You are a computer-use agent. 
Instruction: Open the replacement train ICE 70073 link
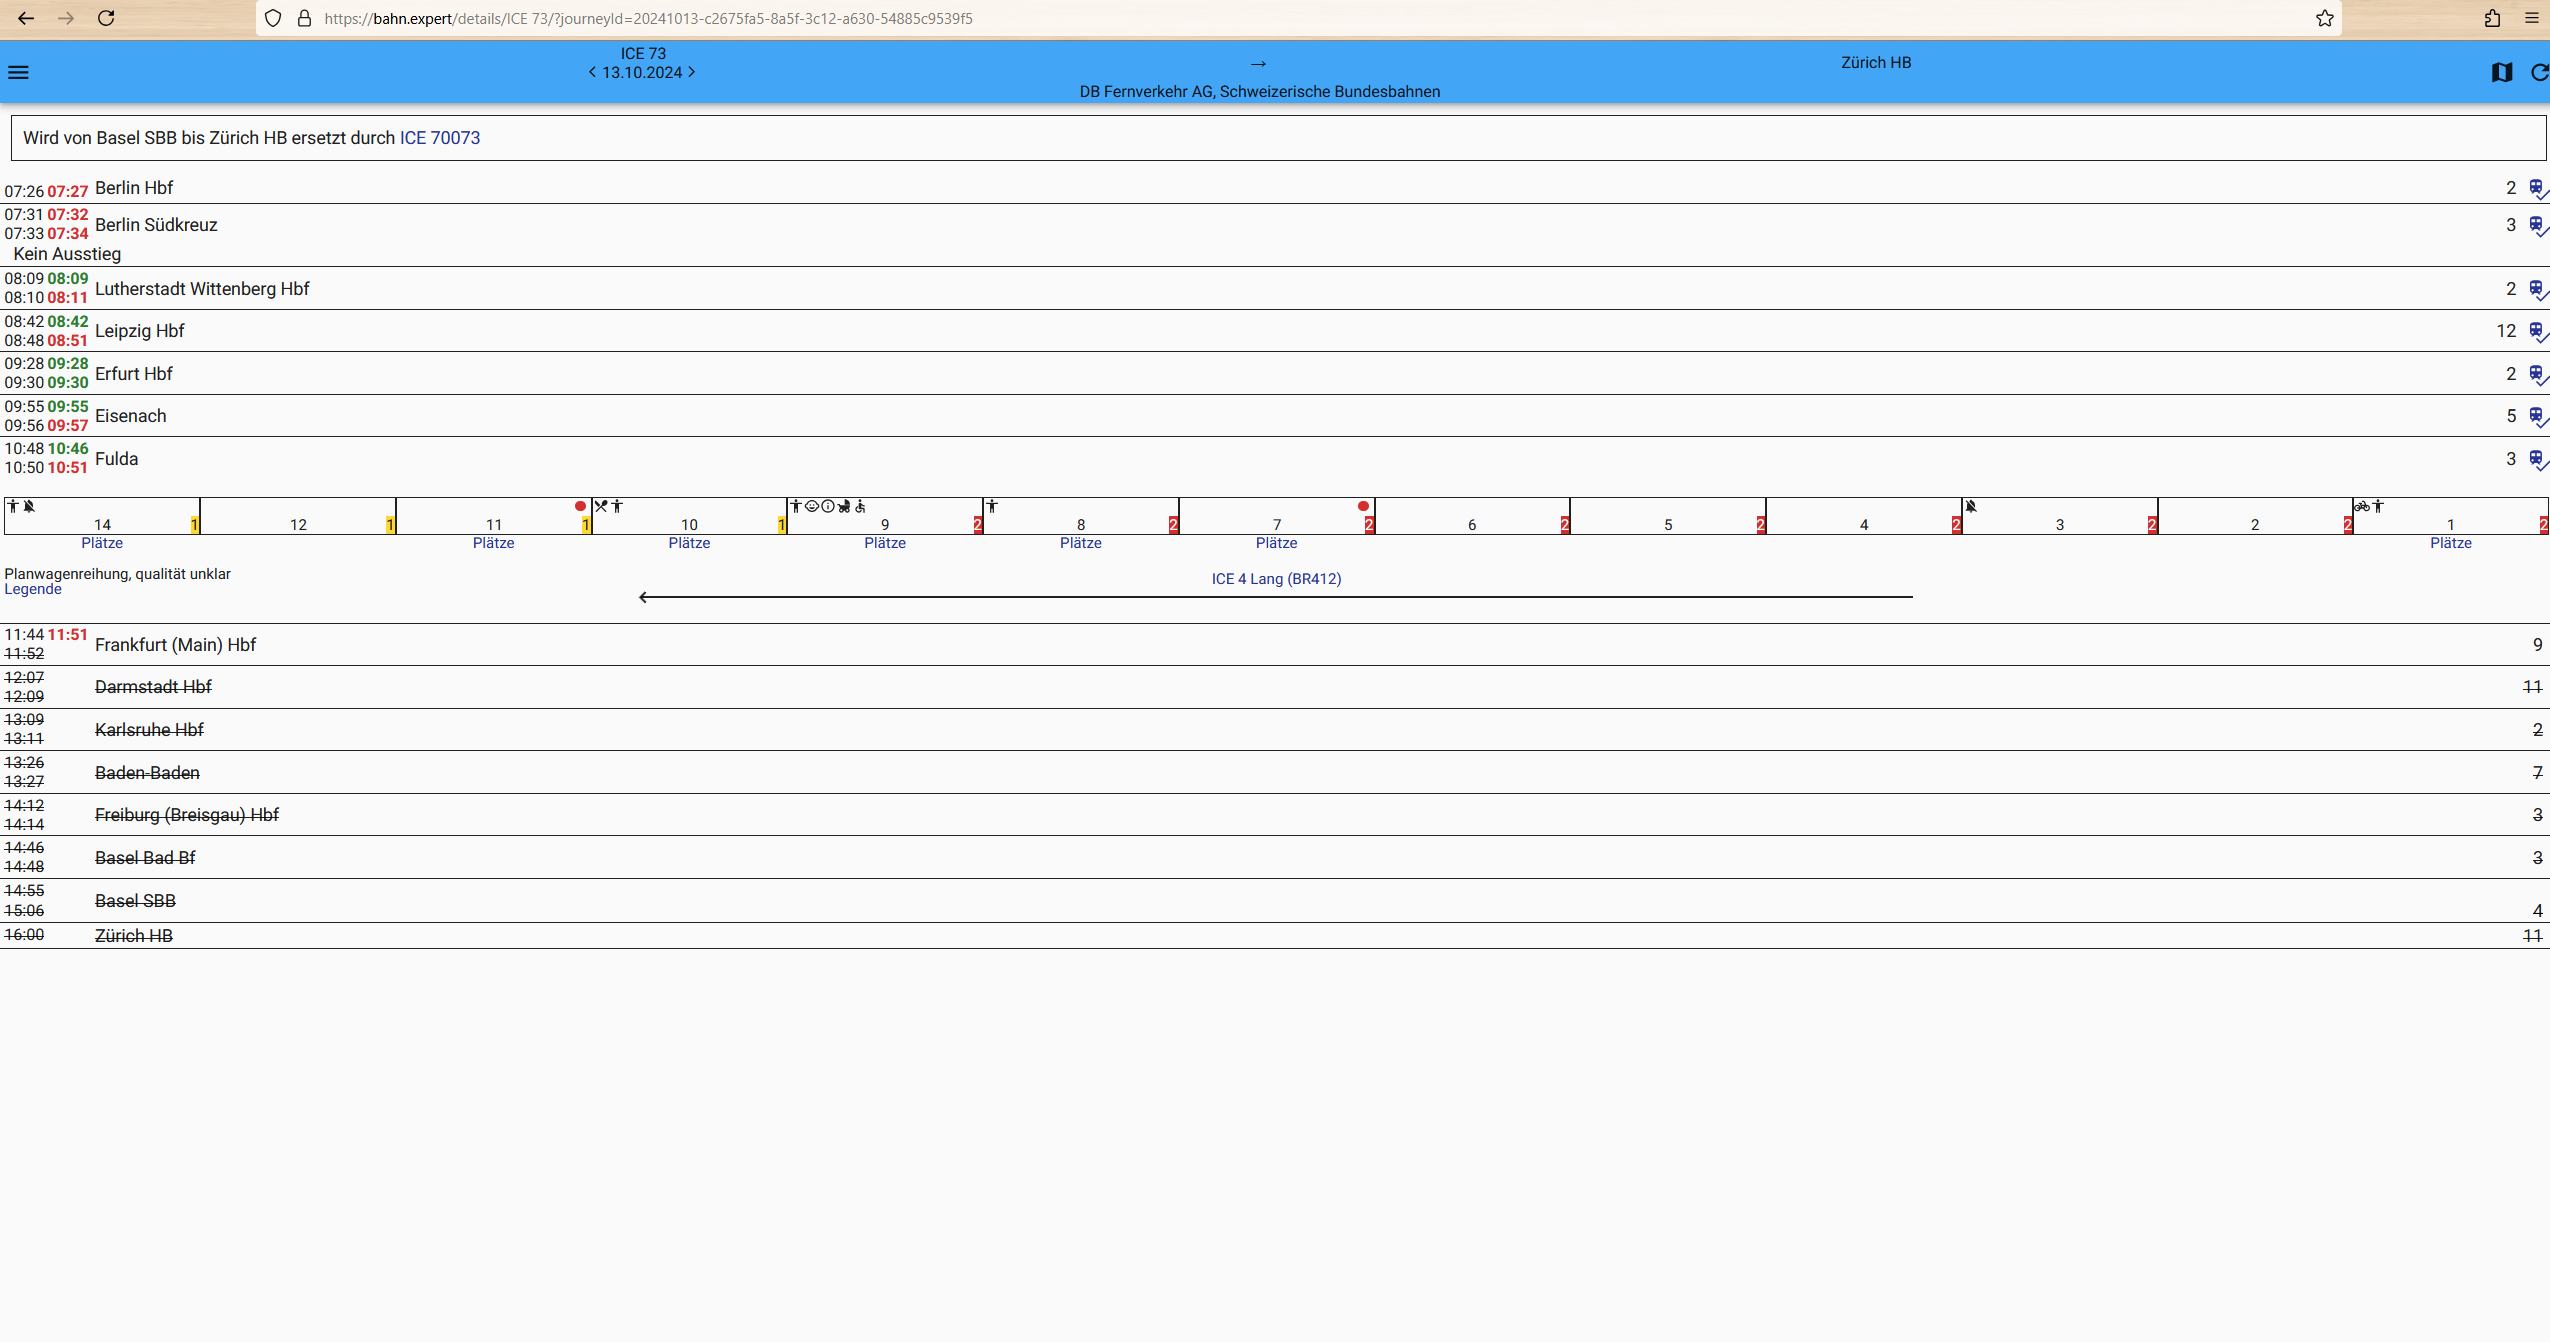point(440,138)
